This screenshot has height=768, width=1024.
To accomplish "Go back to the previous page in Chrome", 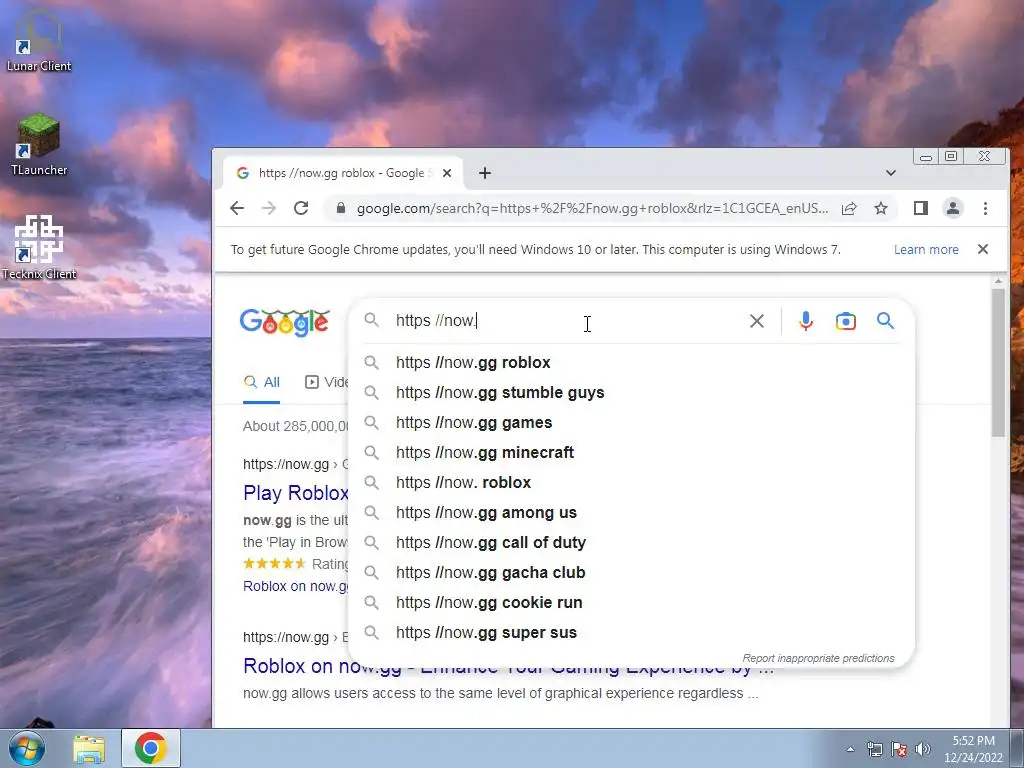I will [x=237, y=208].
